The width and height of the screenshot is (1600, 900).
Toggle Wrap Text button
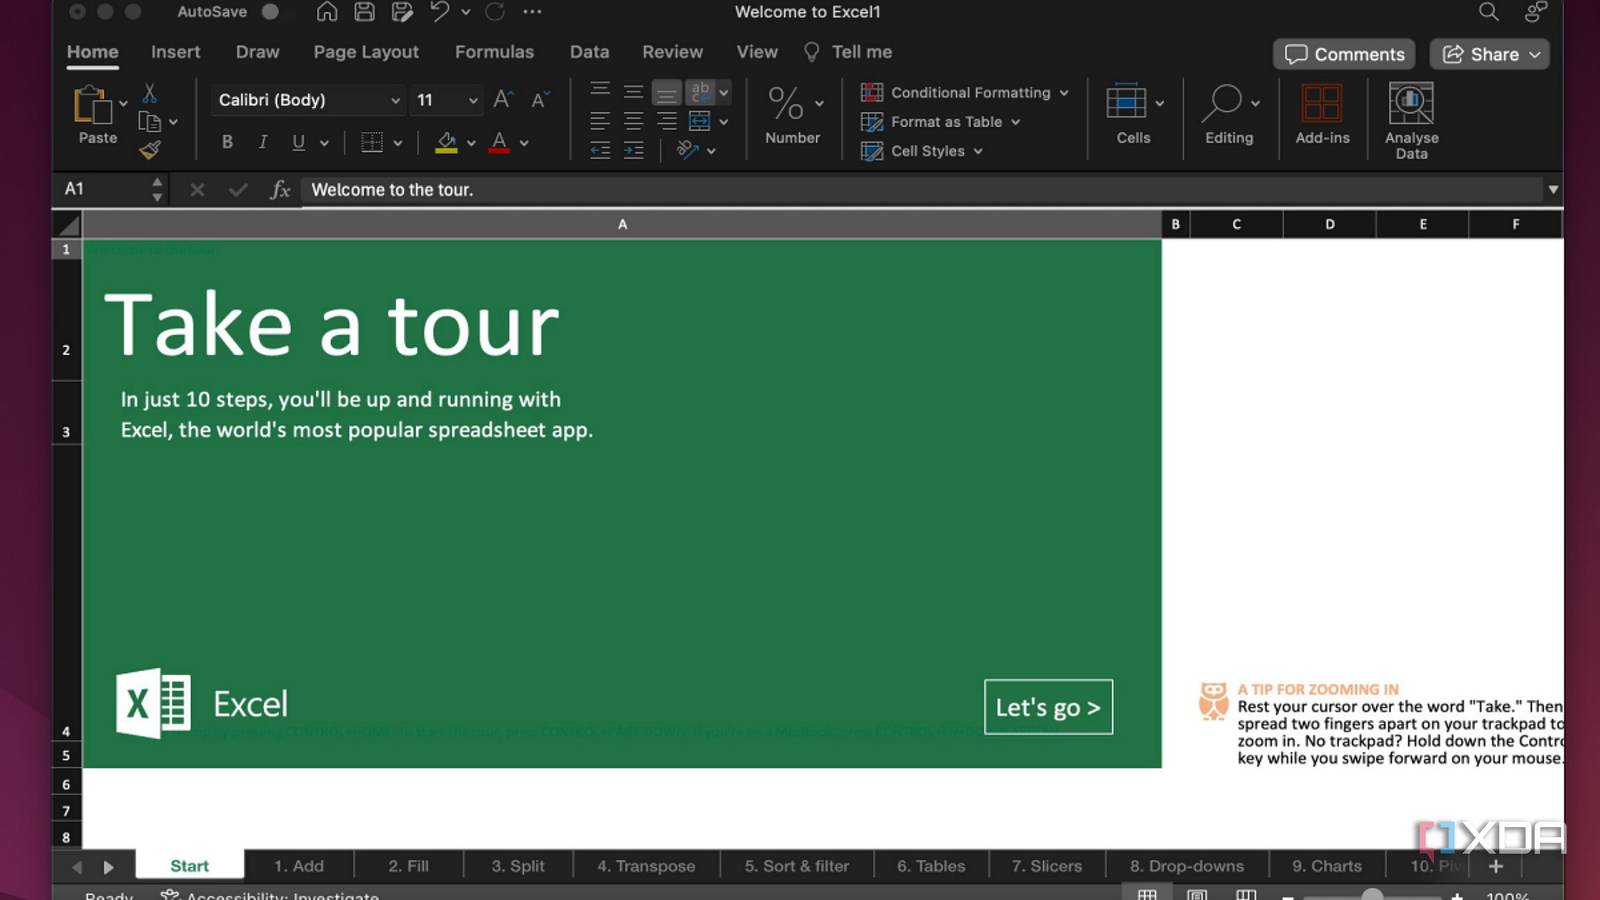(701, 92)
